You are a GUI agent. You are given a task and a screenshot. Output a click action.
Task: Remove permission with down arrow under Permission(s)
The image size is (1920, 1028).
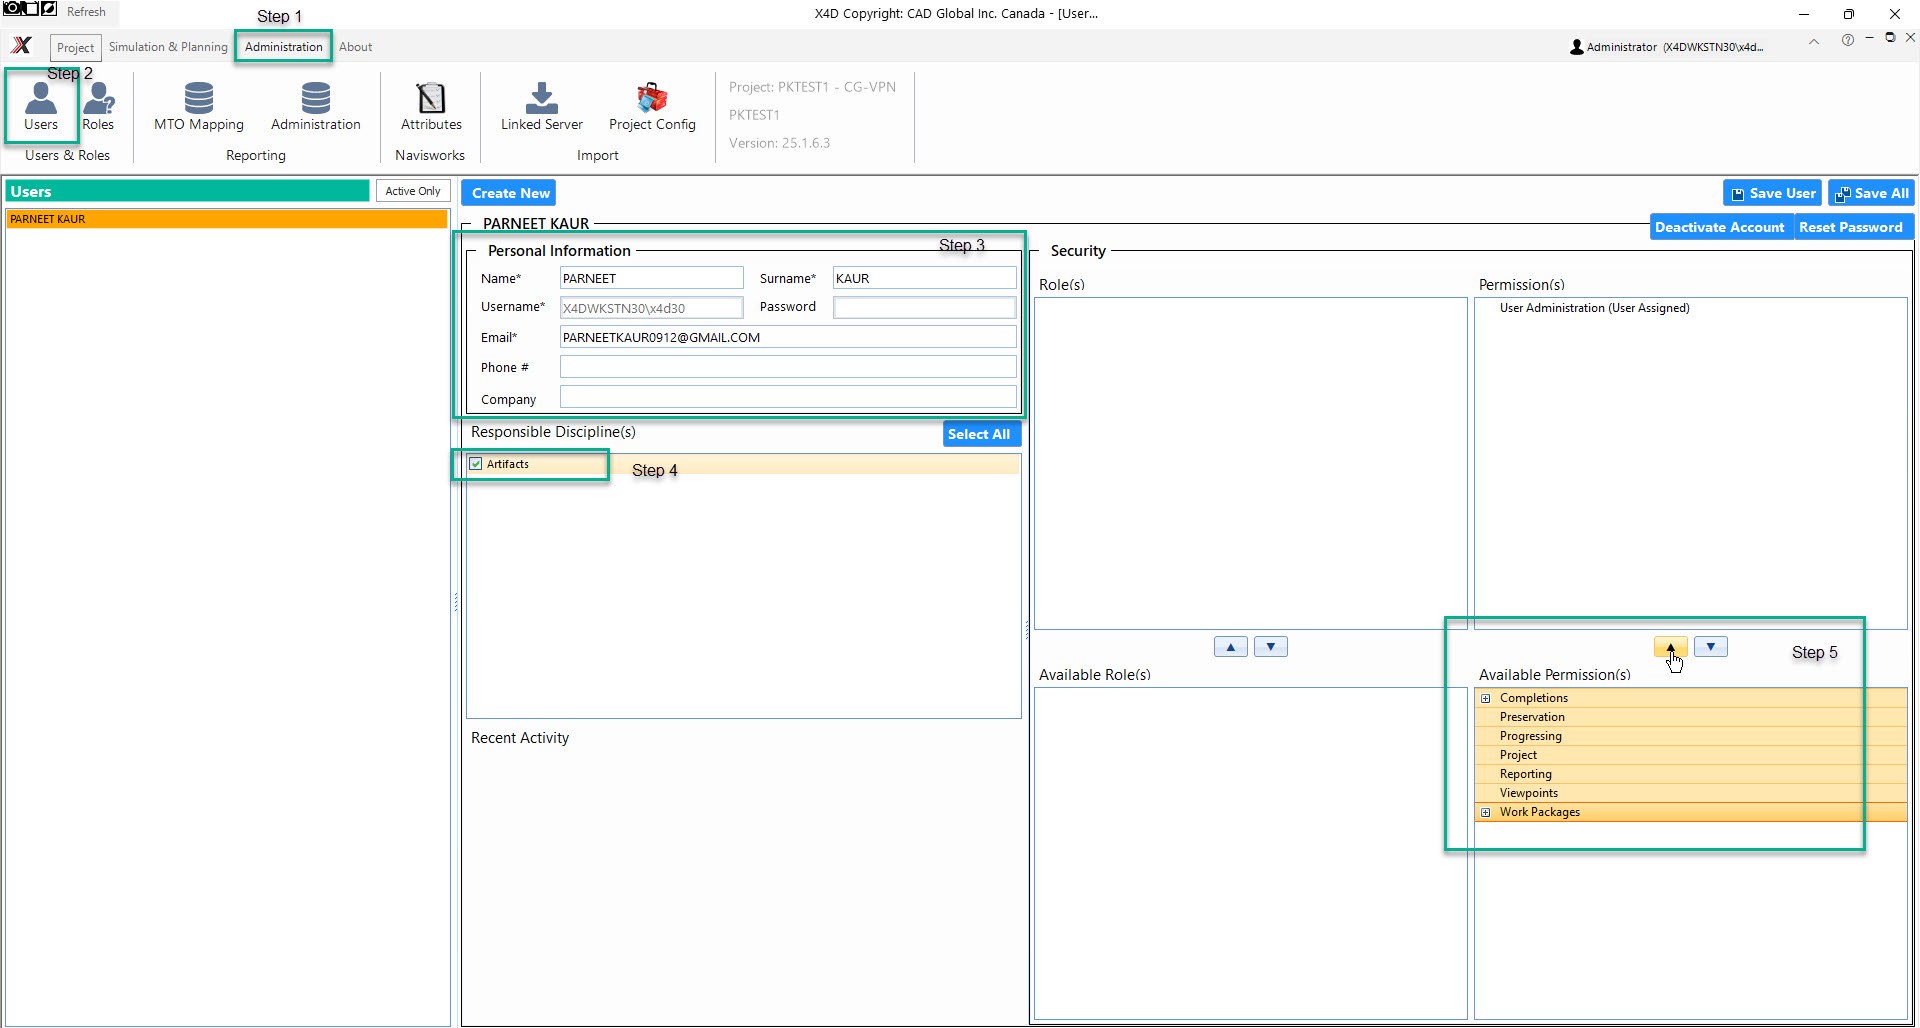[1711, 647]
